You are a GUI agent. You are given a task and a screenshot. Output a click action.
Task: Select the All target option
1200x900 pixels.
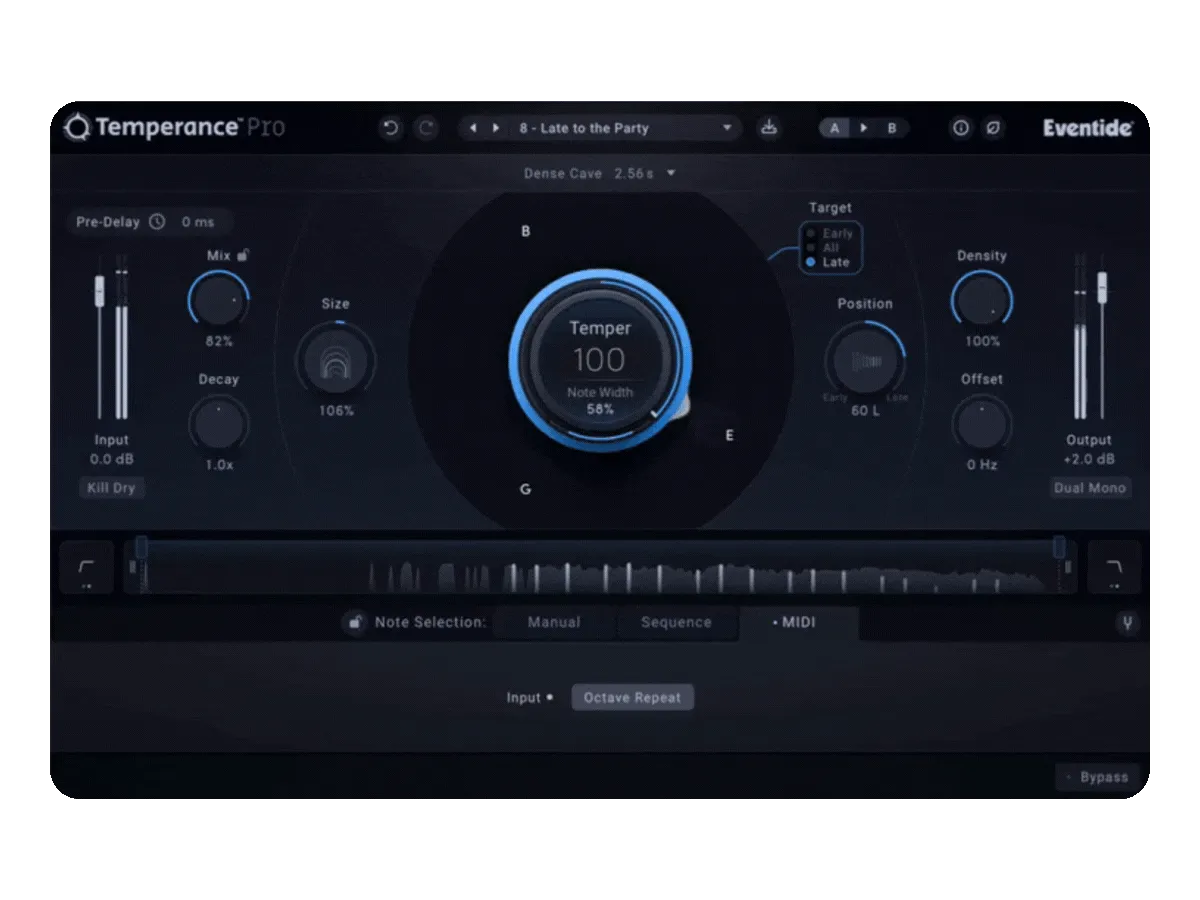tap(824, 247)
